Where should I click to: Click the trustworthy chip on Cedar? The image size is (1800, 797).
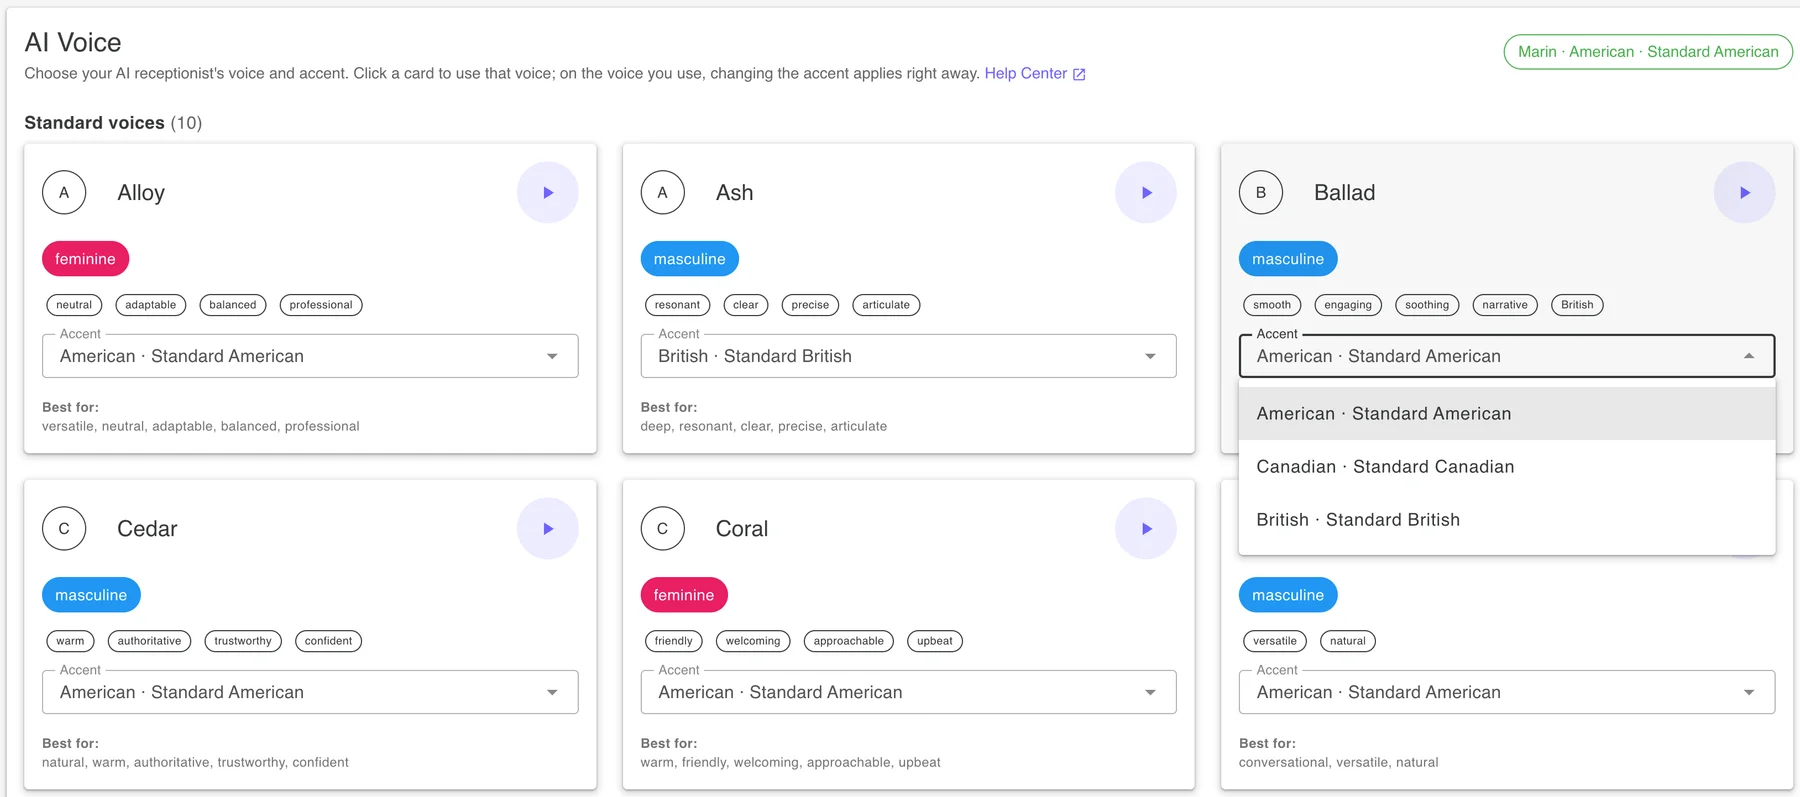[243, 641]
